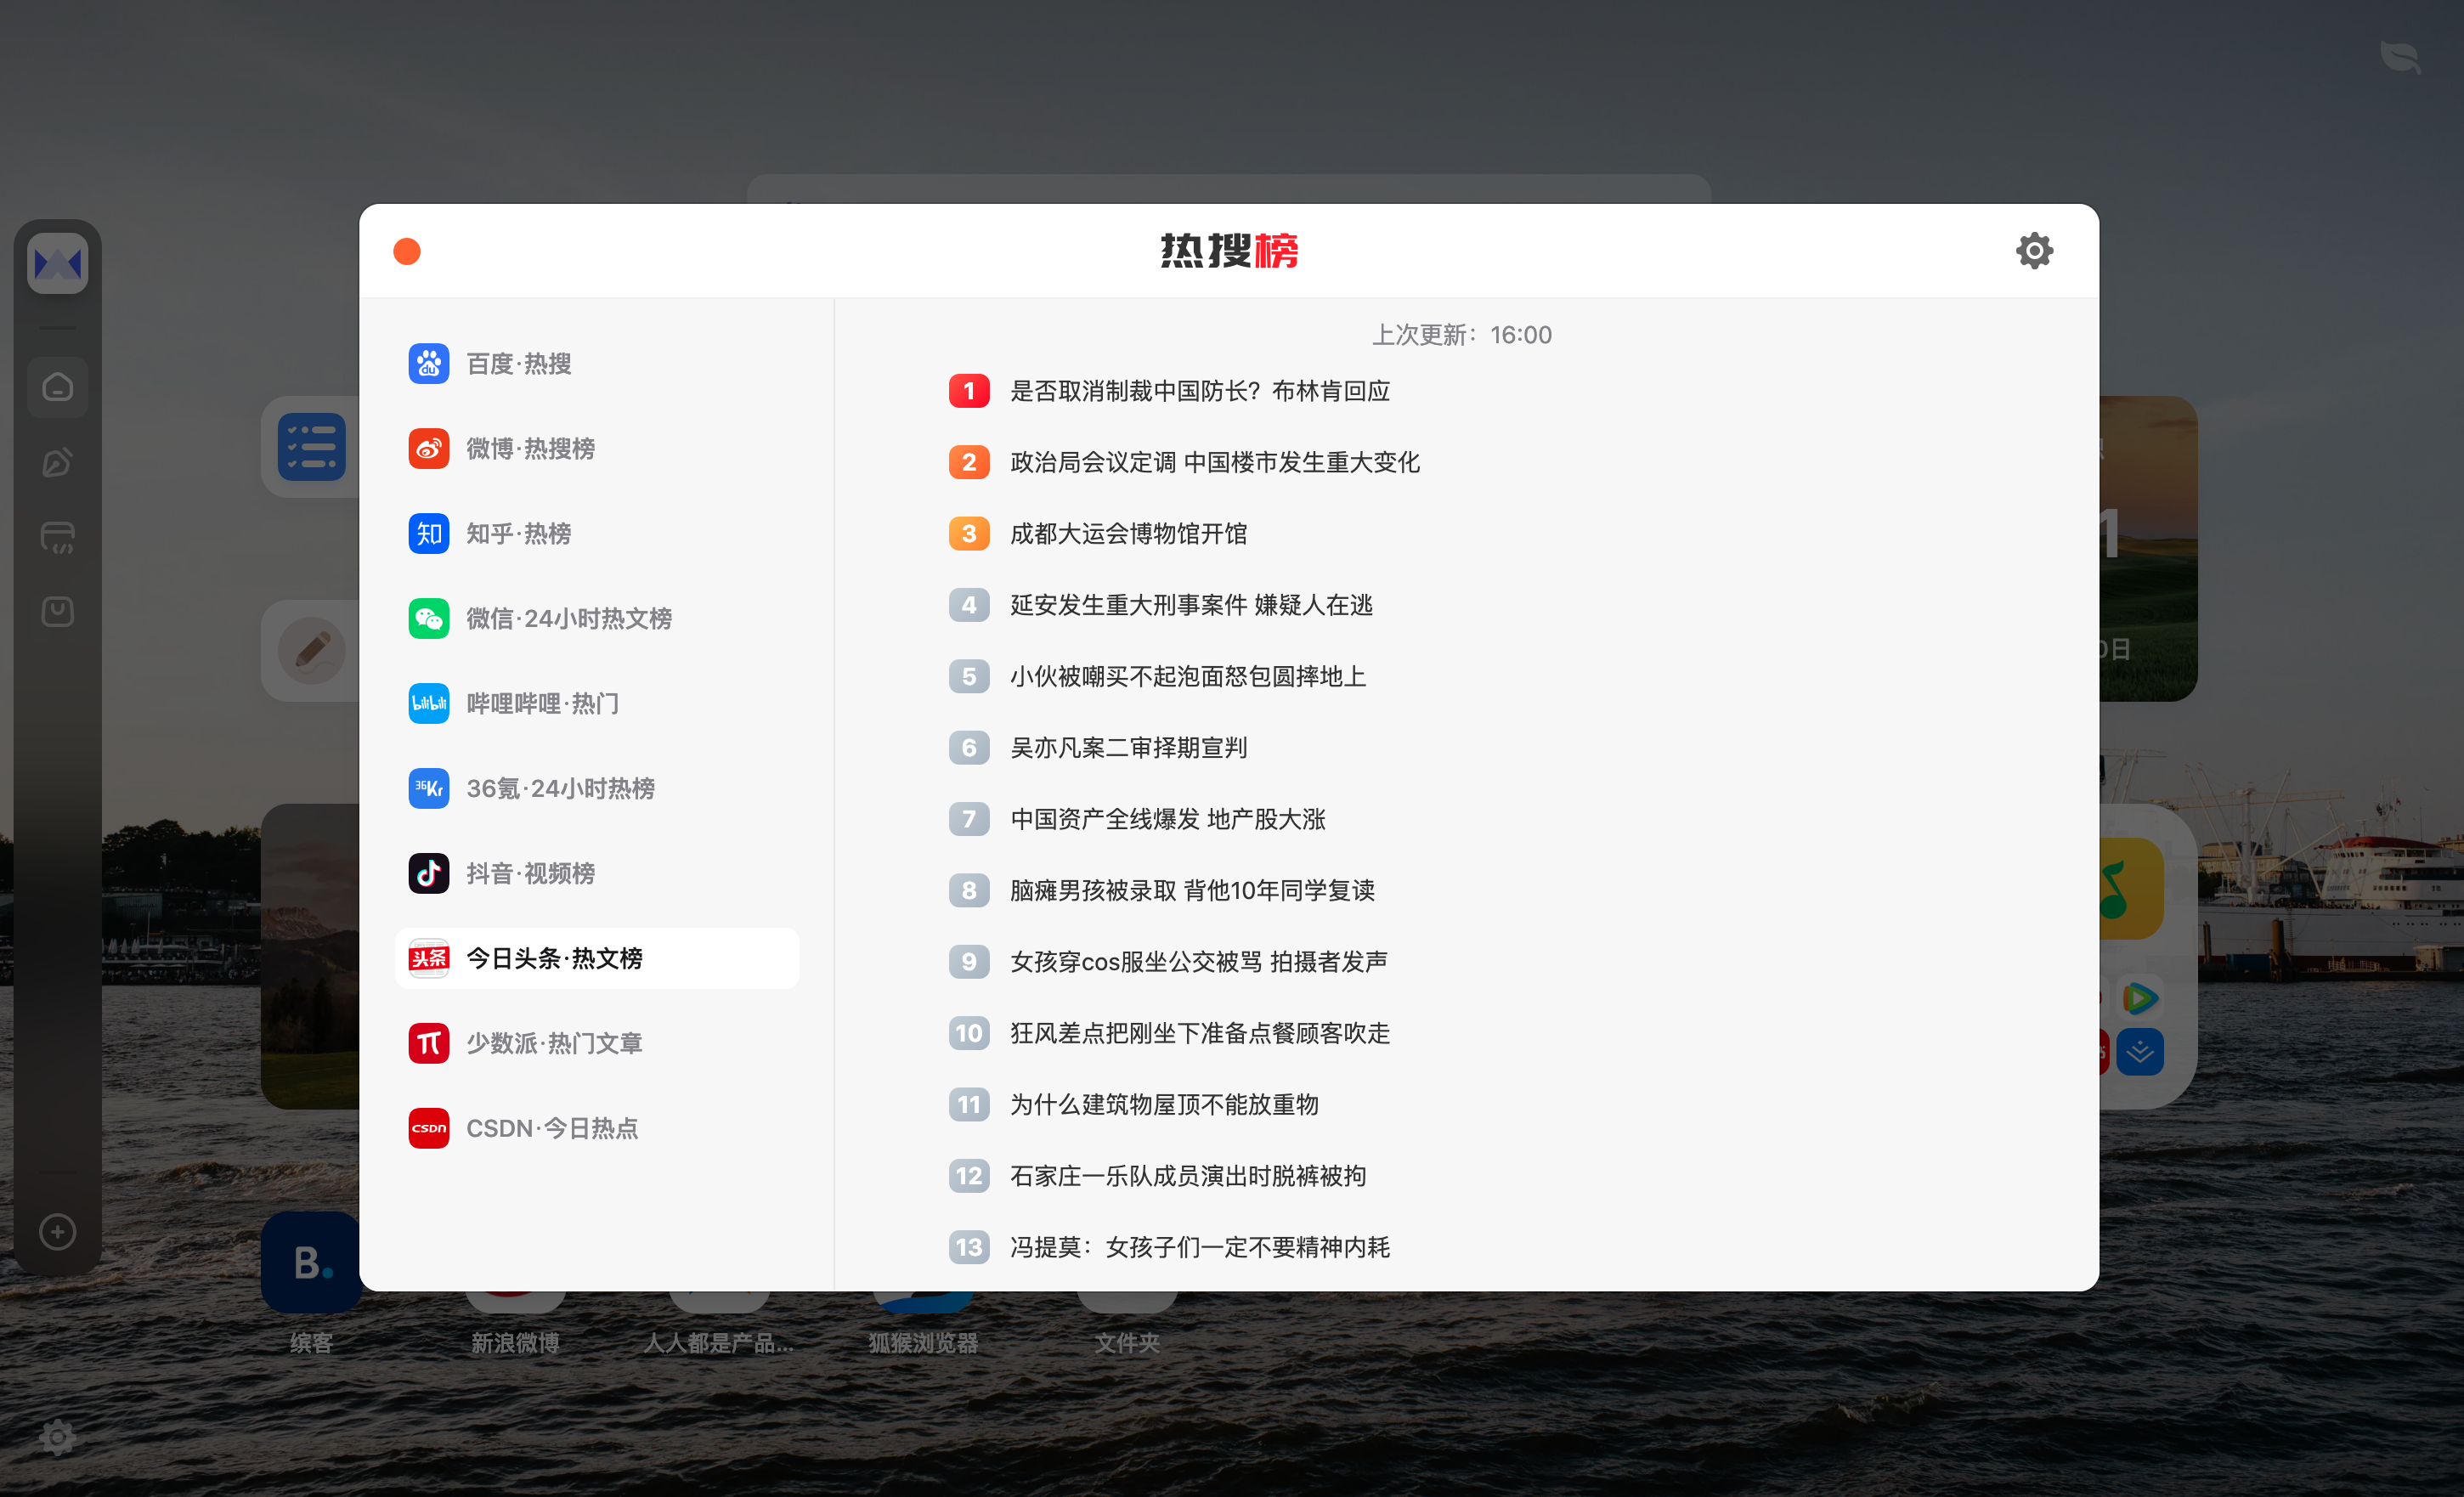This screenshot has height=1497, width=2464.
Task: Click the bilibili icon in the sidebar
Action: coord(428,704)
